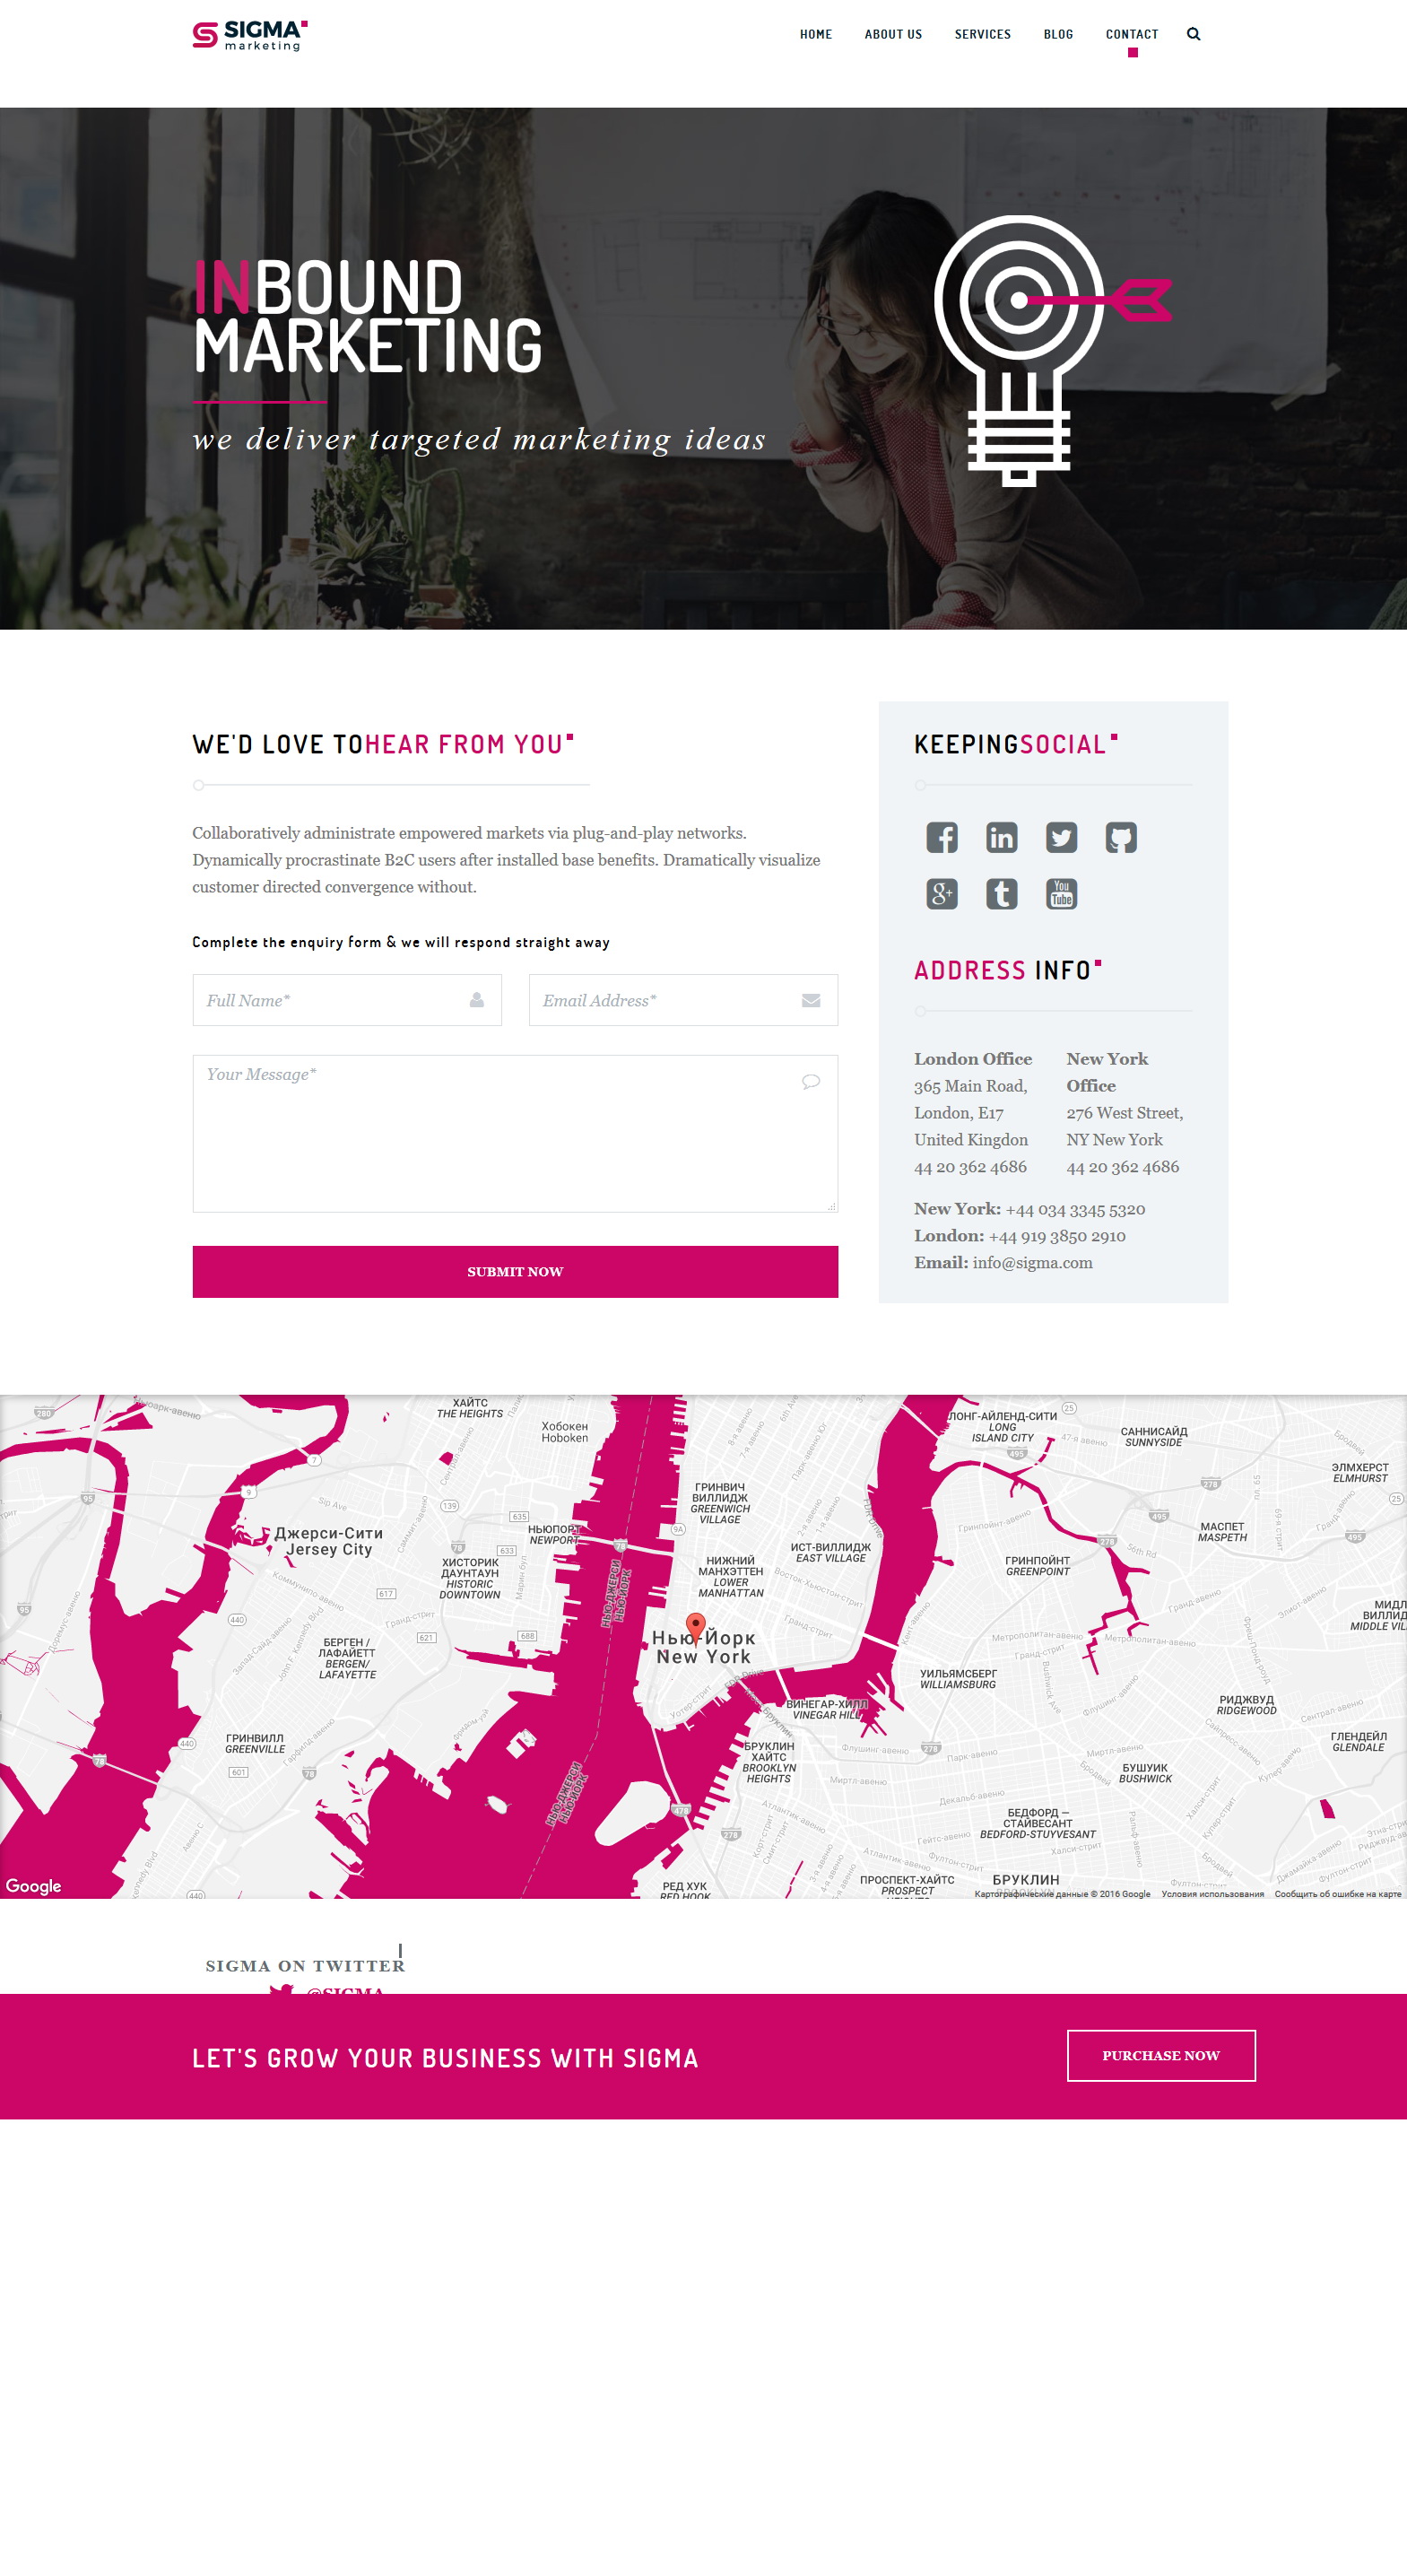Viewport: 1407px width, 2576px height.
Task: Select the Contact menu item
Action: point(1132,34)
